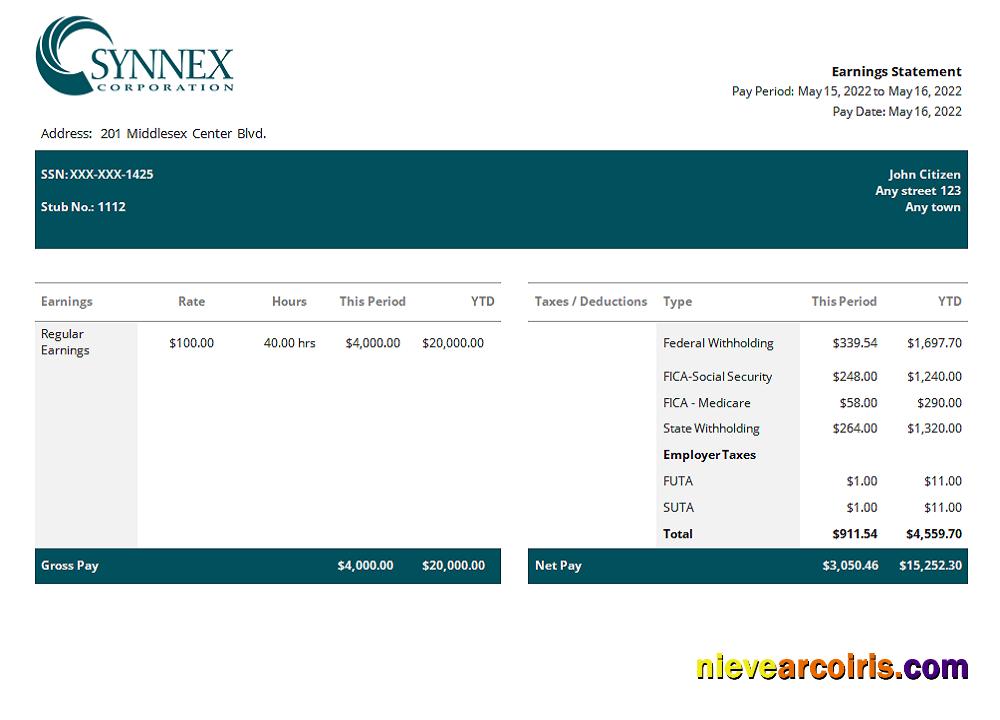This screenshot has width=1000, height=720.
Task: Select the Pay Date May 16, 2022
Action: click(x=922, y=111)
